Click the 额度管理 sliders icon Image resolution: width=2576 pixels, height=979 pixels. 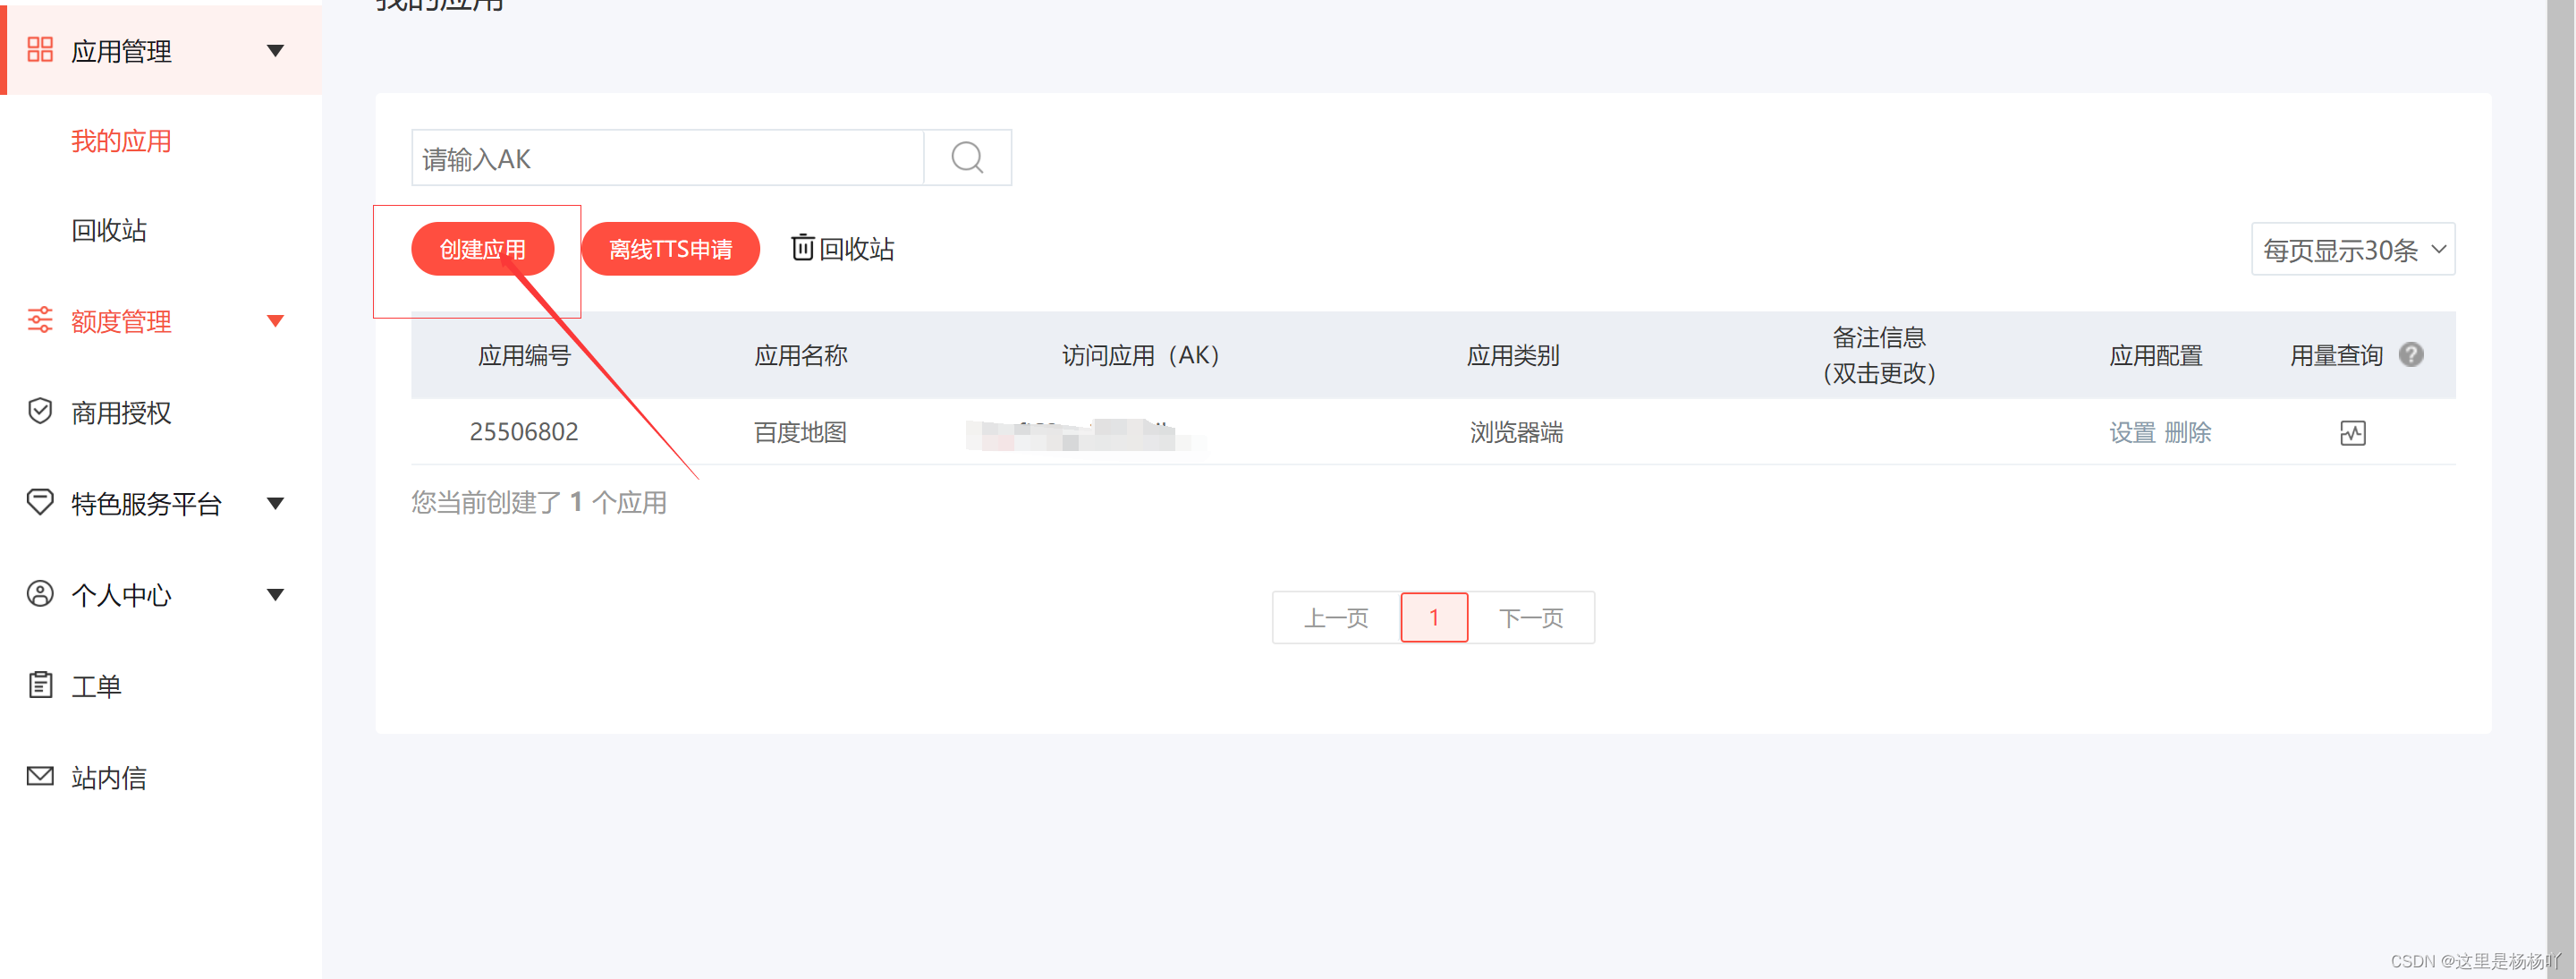40,321
